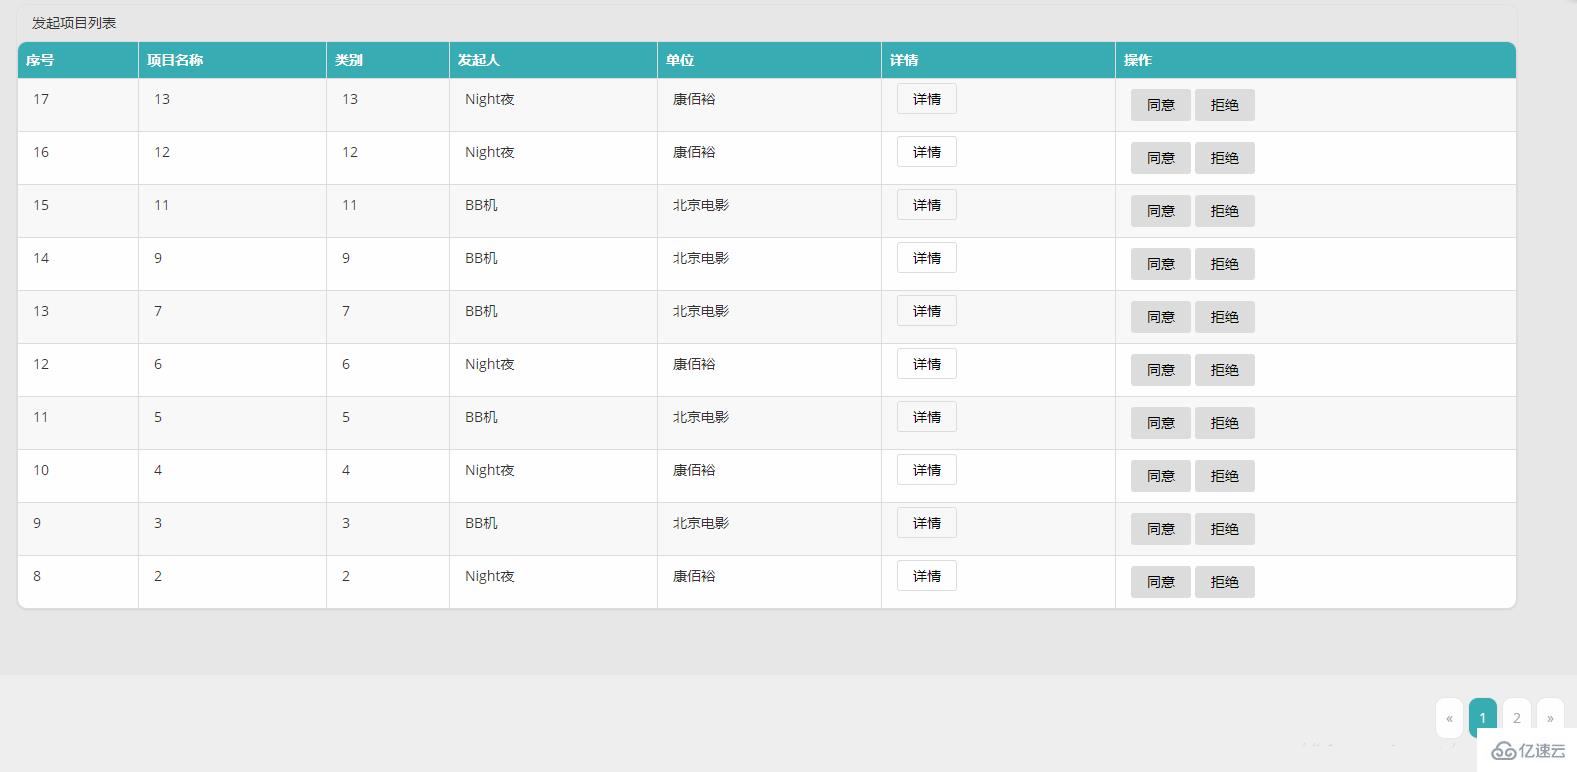Select Night夜 in row 12

490,364
